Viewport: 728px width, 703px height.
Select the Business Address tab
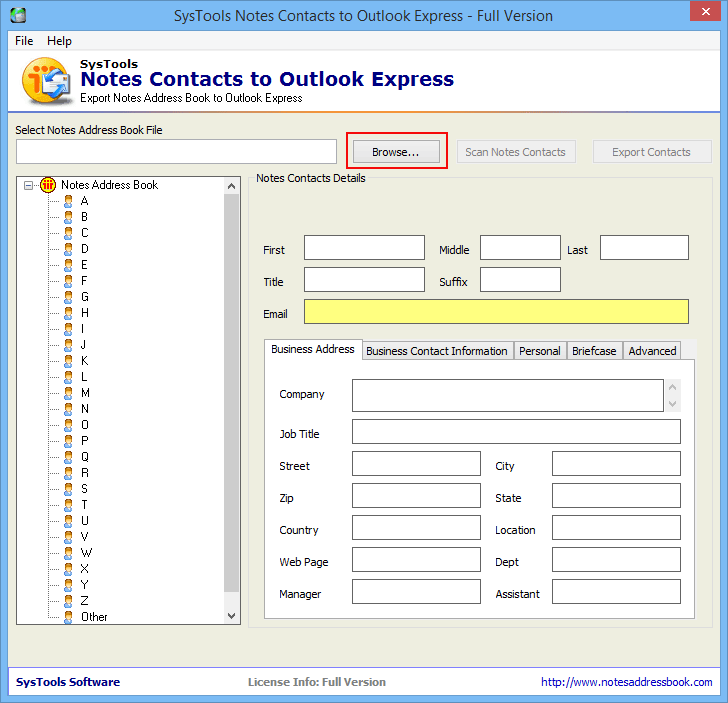click(313, 349)
